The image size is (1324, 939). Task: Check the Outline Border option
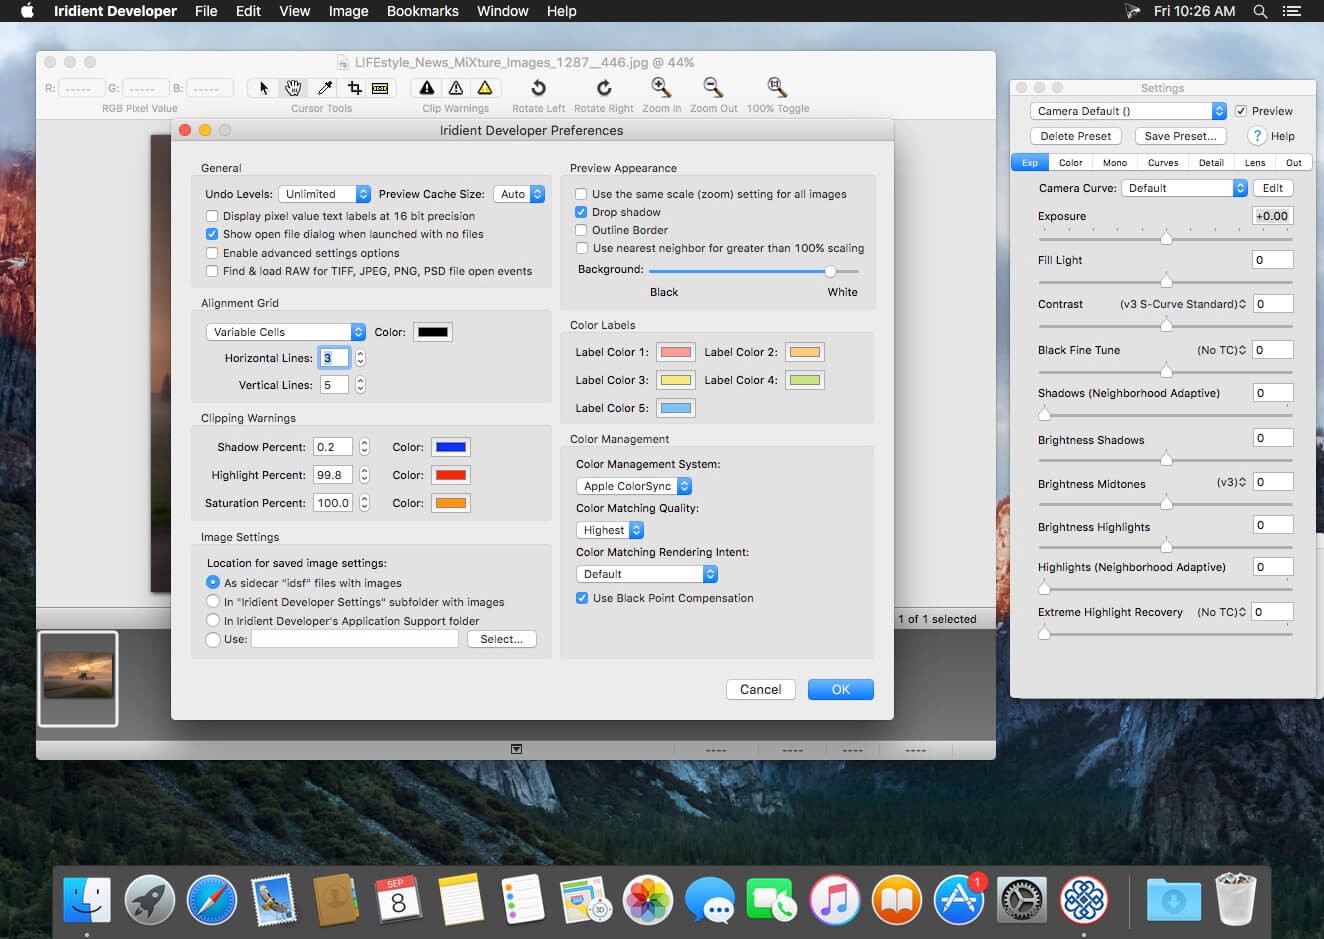(x=581, y=230)
